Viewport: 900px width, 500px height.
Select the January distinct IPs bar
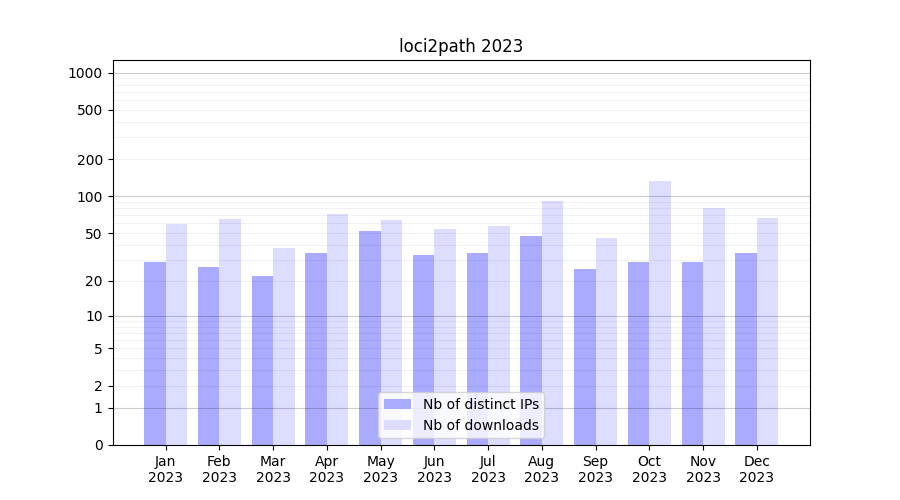(155, 353)
